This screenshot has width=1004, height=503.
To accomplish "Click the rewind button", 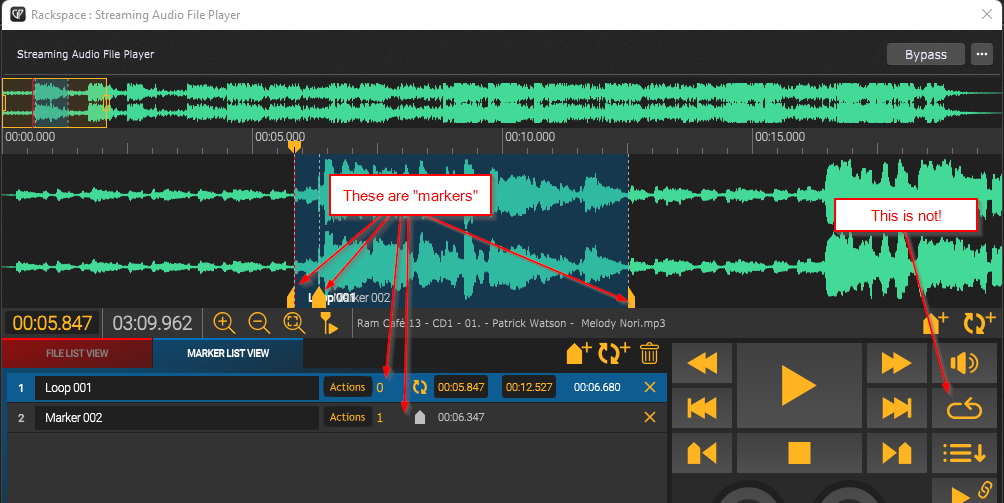I will [x=702, y=363].
